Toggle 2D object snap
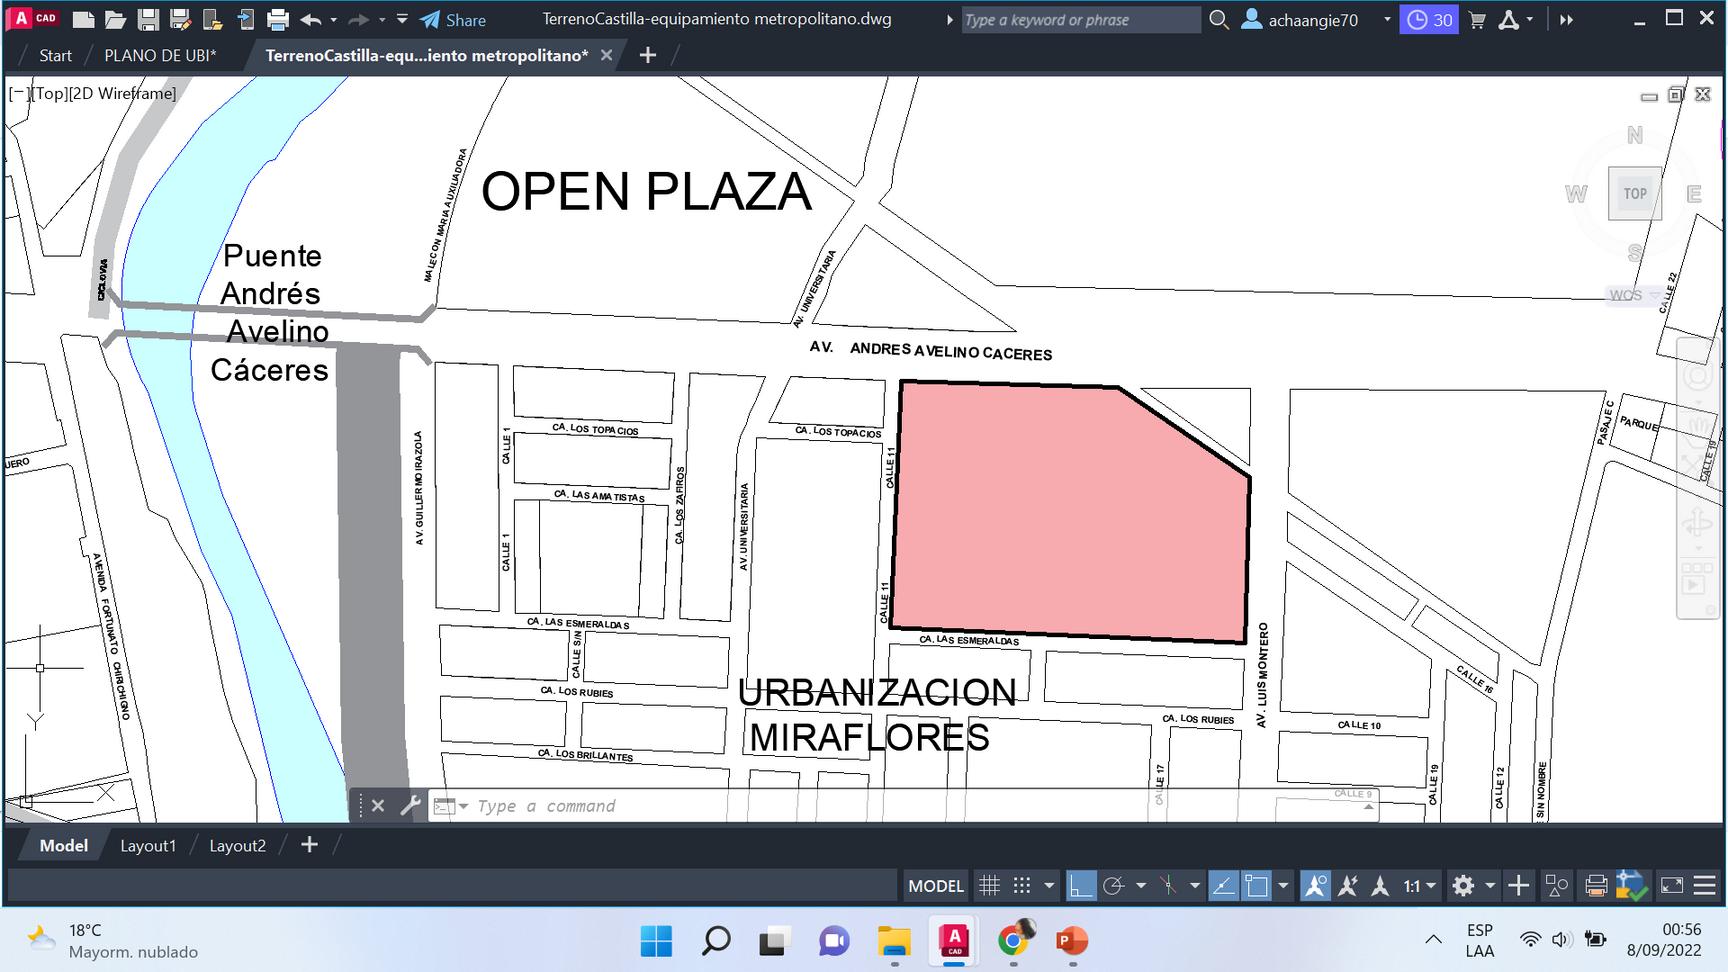The image size is (1728, 972). click(x=1257, y=886)
